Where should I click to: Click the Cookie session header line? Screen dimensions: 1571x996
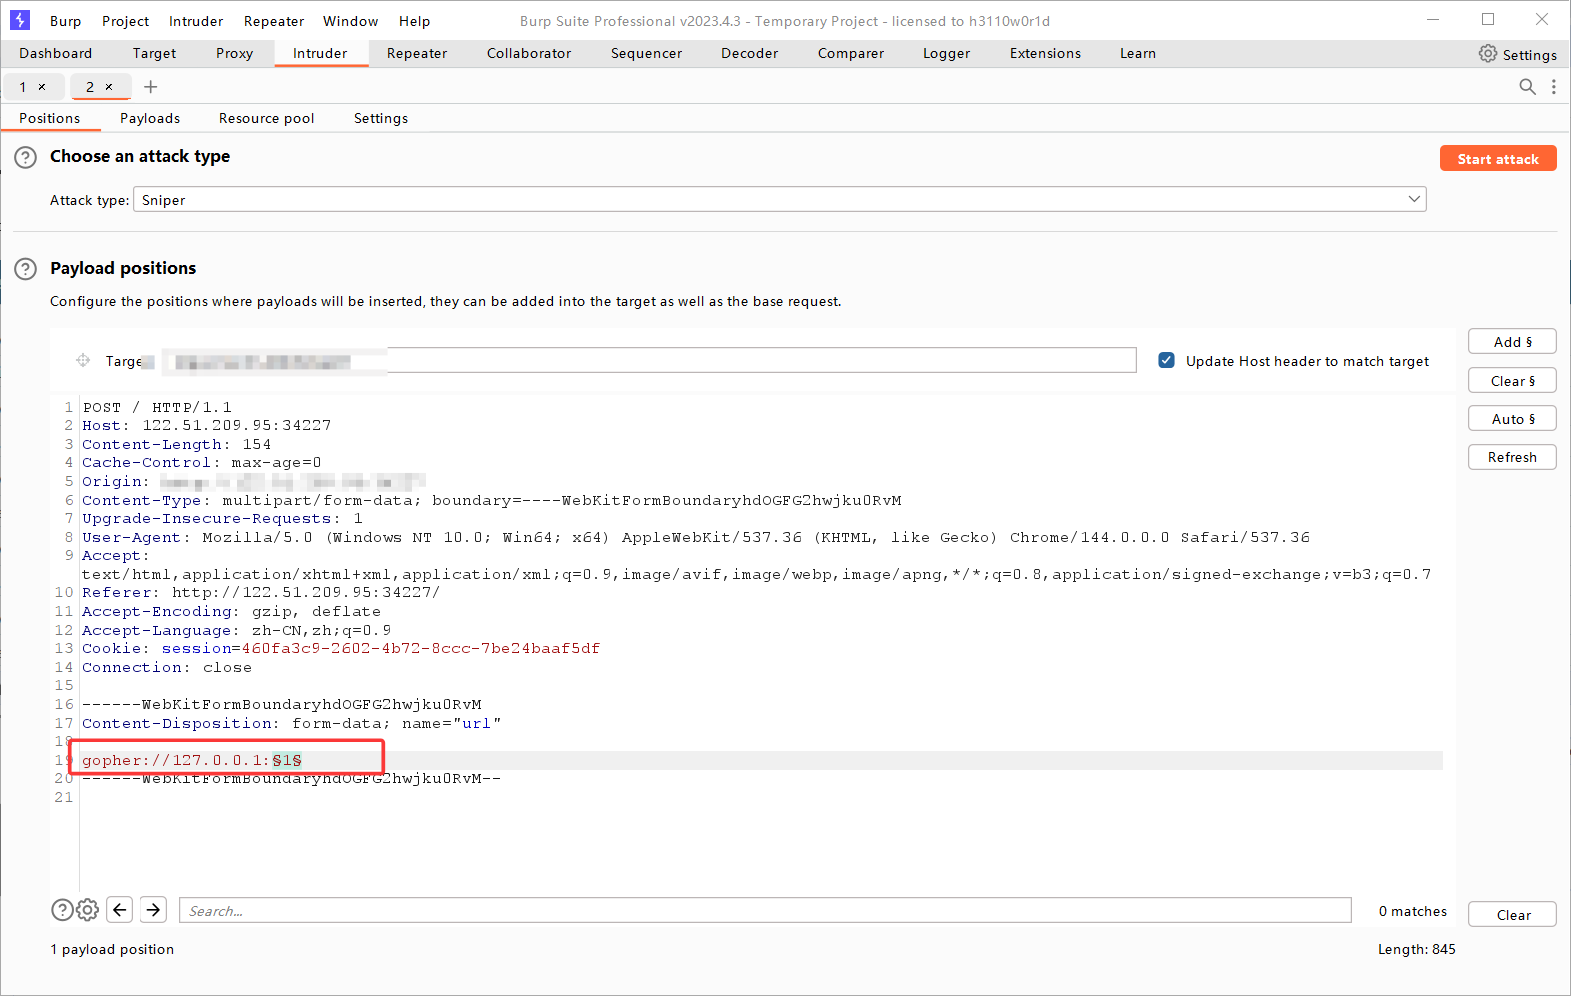pos(341,649)
